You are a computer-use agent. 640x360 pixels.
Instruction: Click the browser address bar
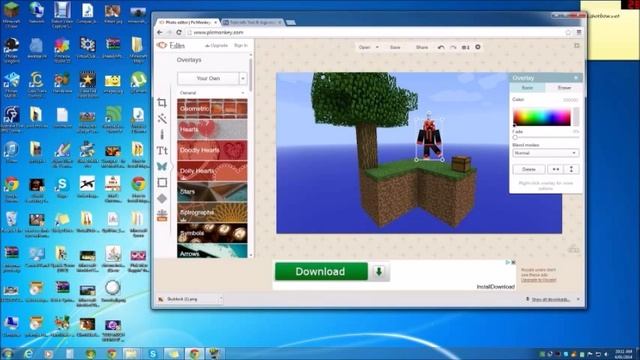[x=375, y=32]
